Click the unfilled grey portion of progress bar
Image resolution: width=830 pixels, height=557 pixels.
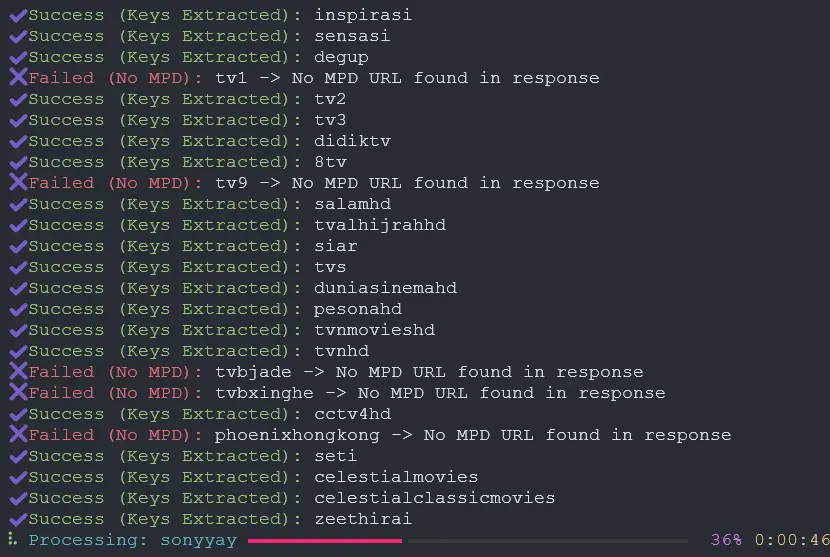548,541
